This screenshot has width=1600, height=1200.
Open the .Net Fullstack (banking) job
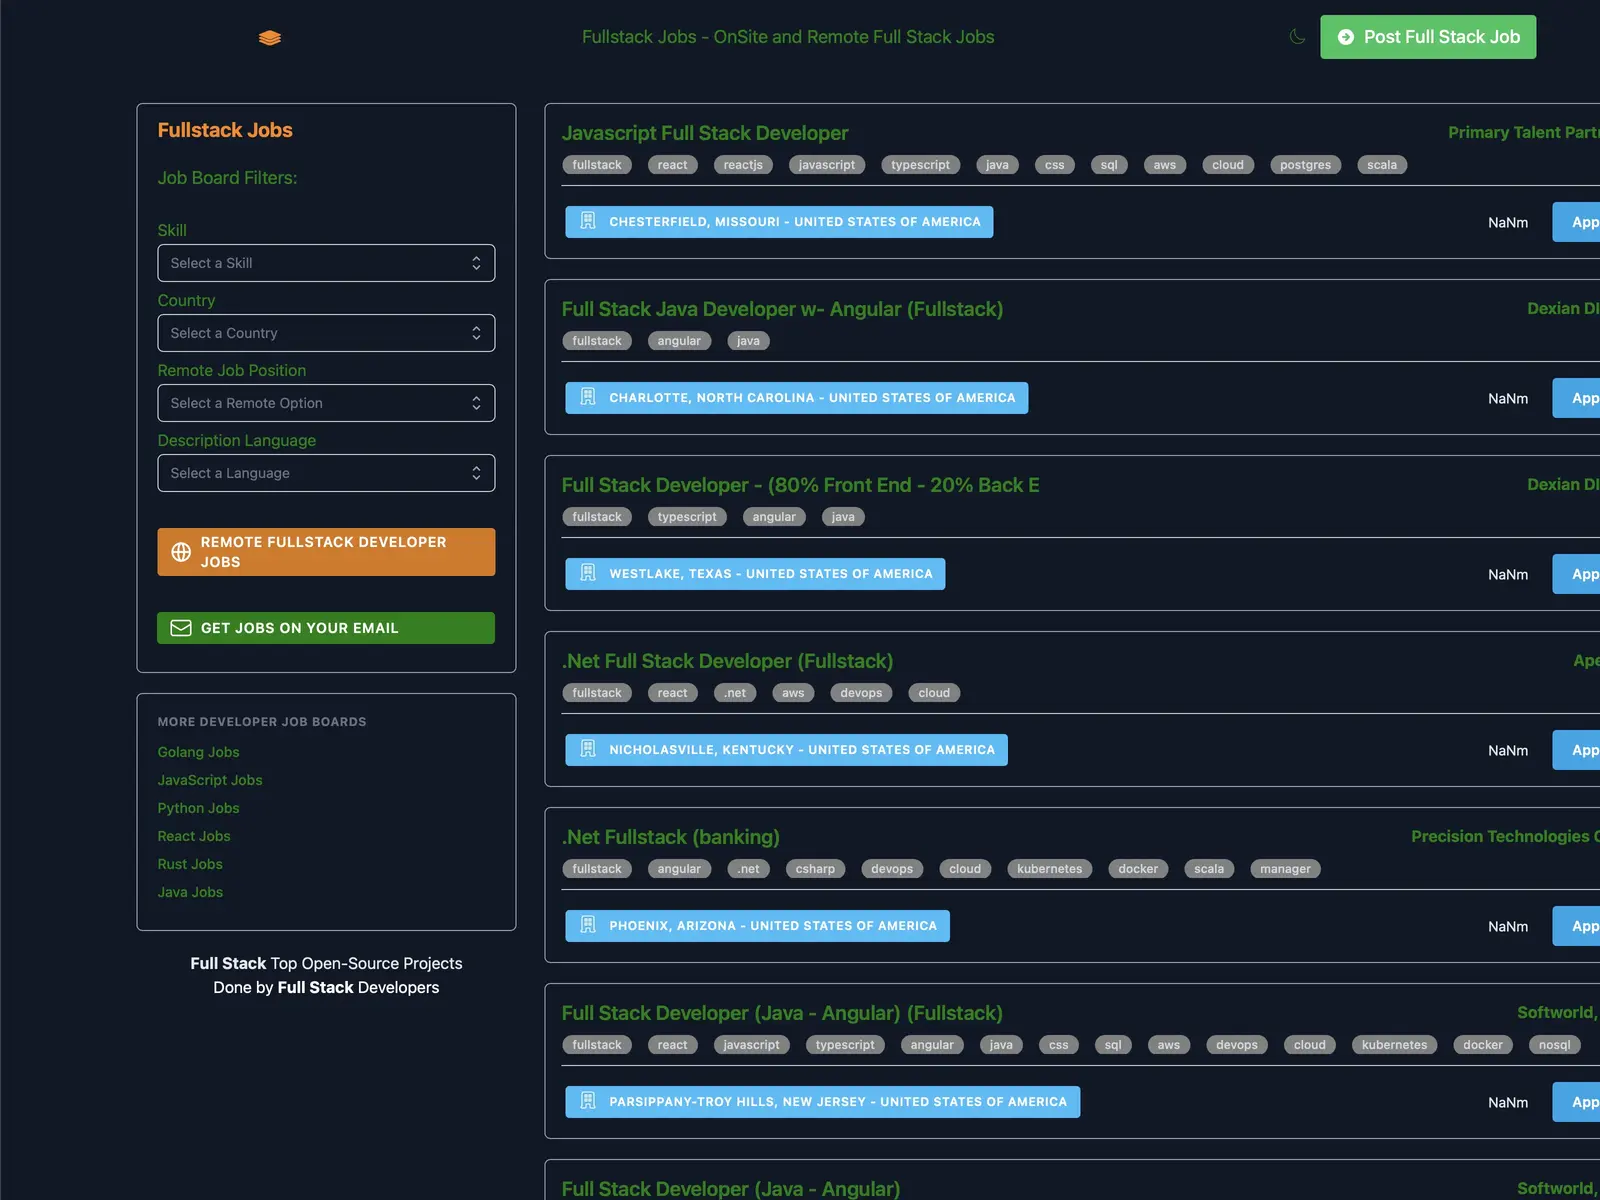click(x=670, y=837)
